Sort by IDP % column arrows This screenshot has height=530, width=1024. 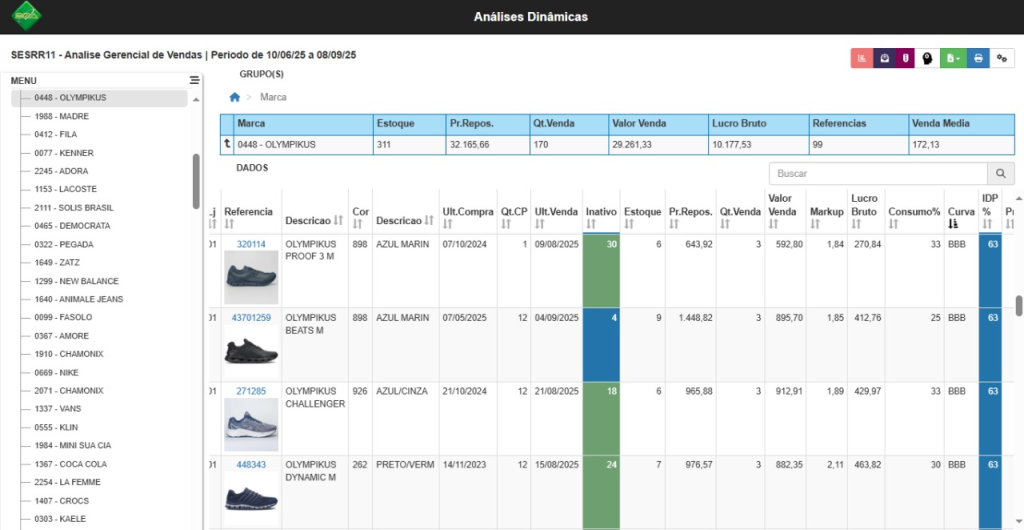987,225
